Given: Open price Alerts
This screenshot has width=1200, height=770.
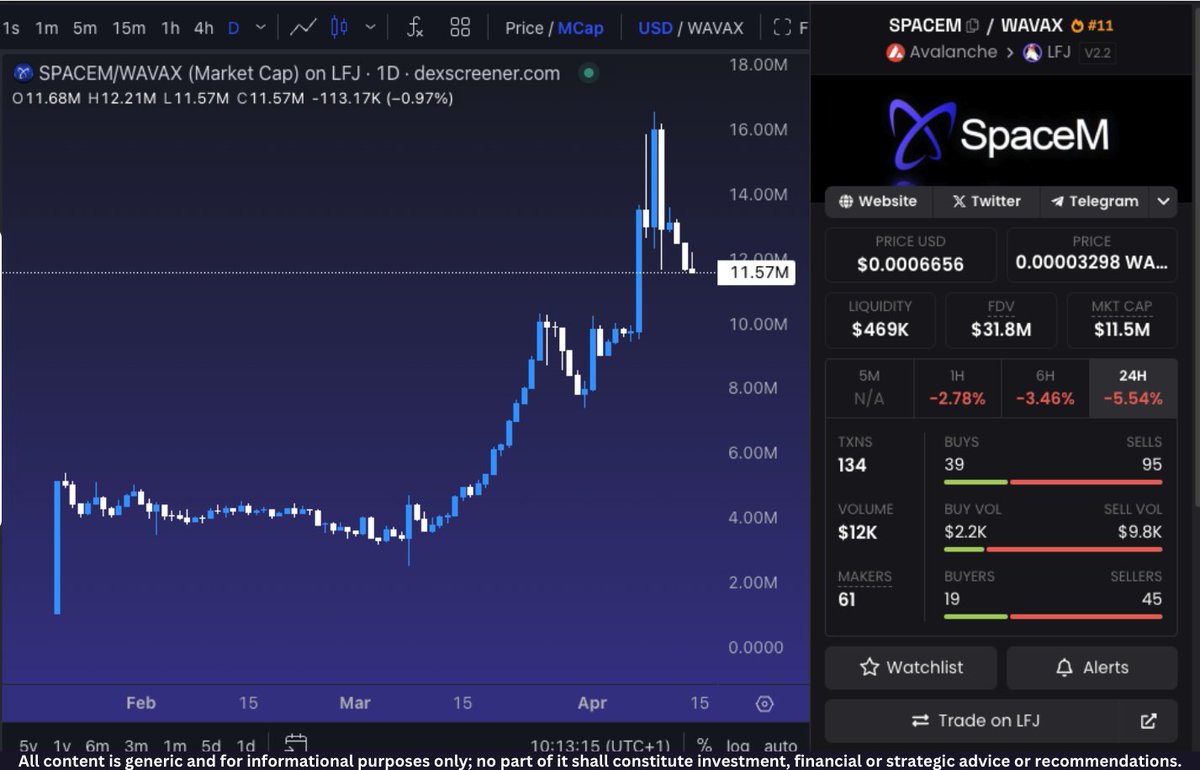Looking at the screenshot, I should 1091,667.
